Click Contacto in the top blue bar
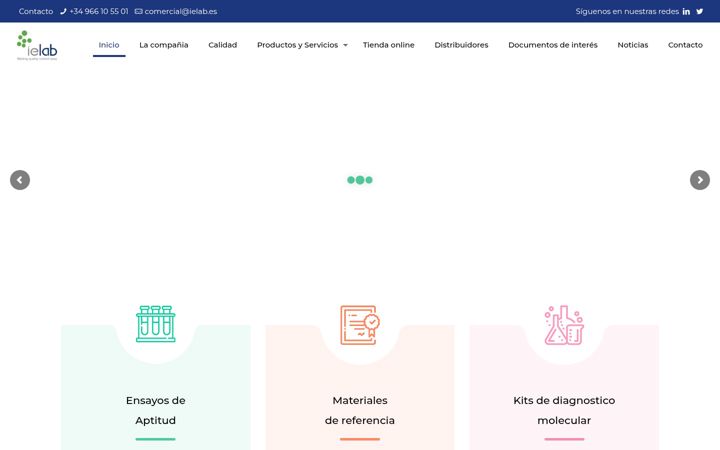Viewport: 720px width, 450px height. [36, 11]
